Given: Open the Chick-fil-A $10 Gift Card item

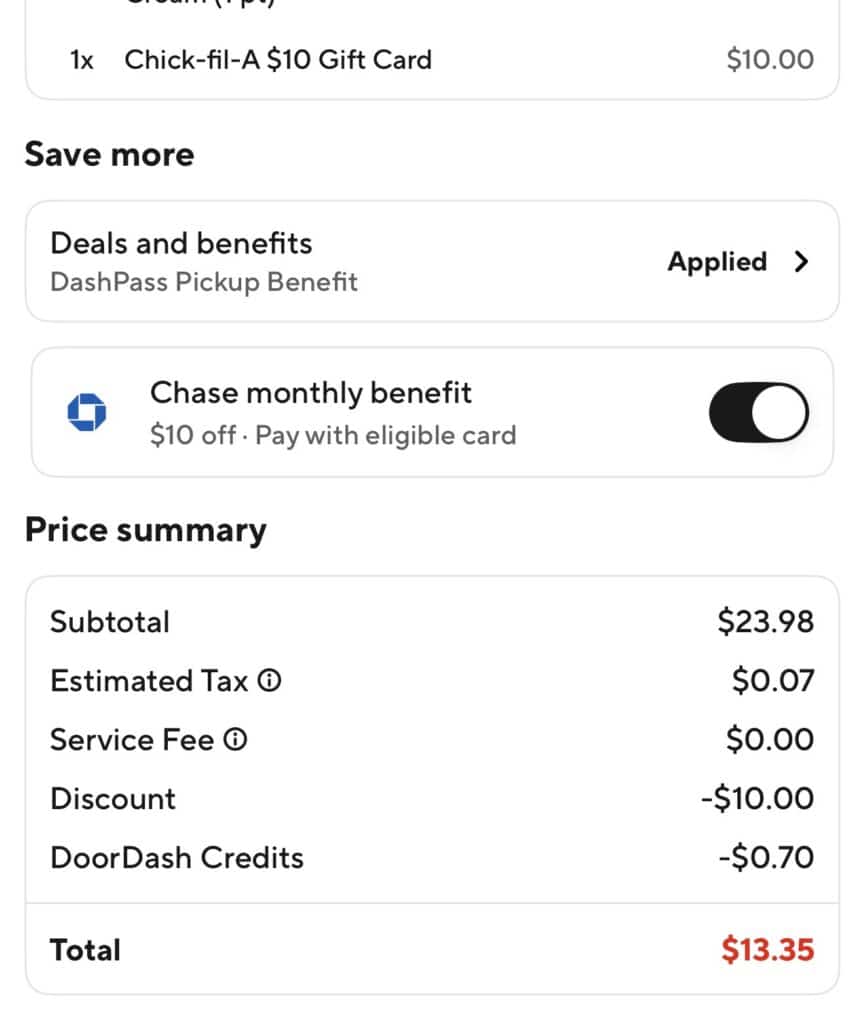Looking at the screenshot, I should (x=278, y=59).
